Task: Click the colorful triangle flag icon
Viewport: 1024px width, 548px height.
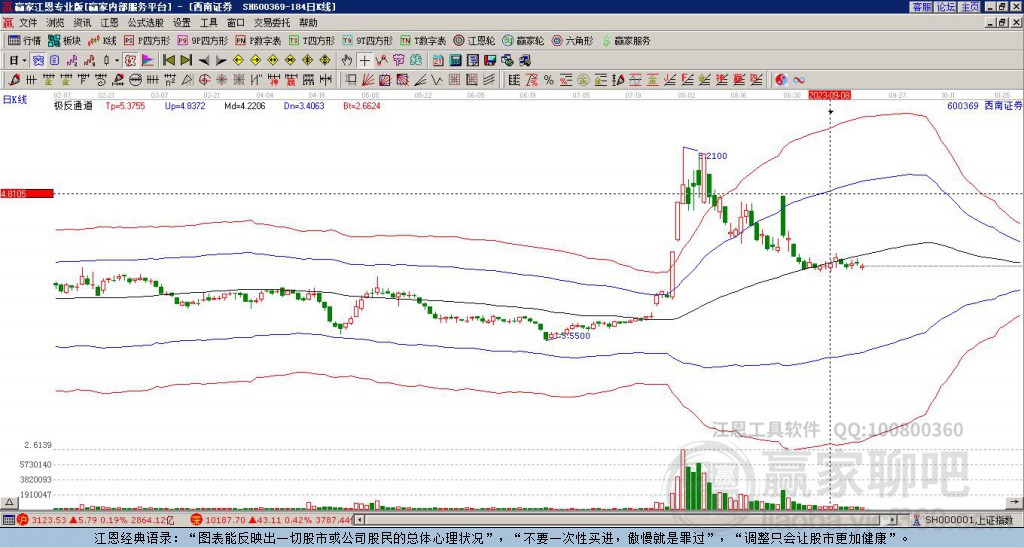Action: tap(148, 60)
